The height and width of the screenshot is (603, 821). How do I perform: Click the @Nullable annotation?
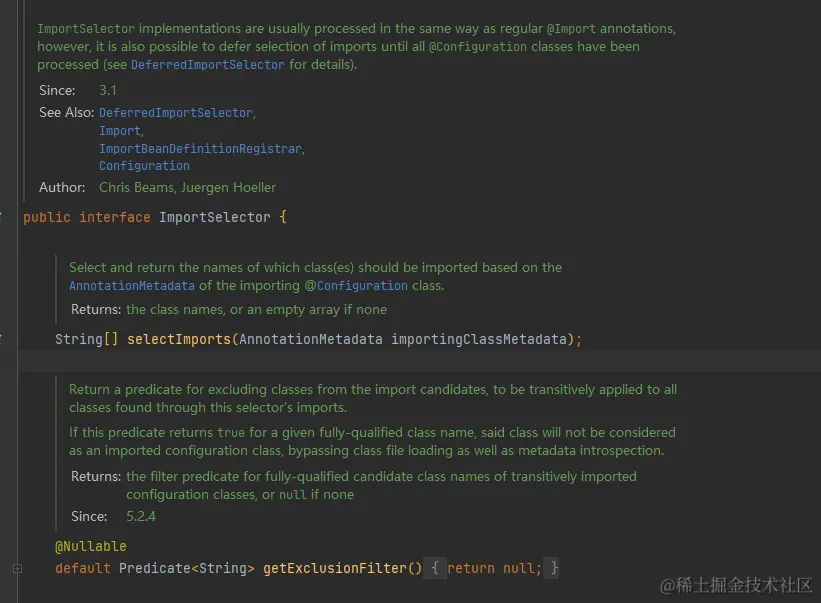pyautogui.click(x=91, y=546)
